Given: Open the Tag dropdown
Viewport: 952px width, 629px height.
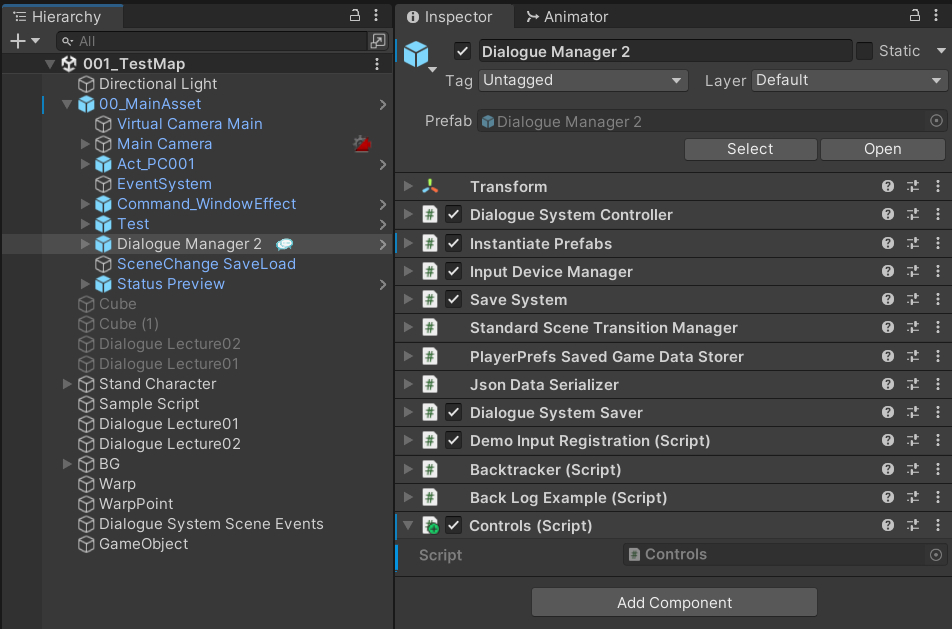Looking at the screenshot, I should (583, 80).
